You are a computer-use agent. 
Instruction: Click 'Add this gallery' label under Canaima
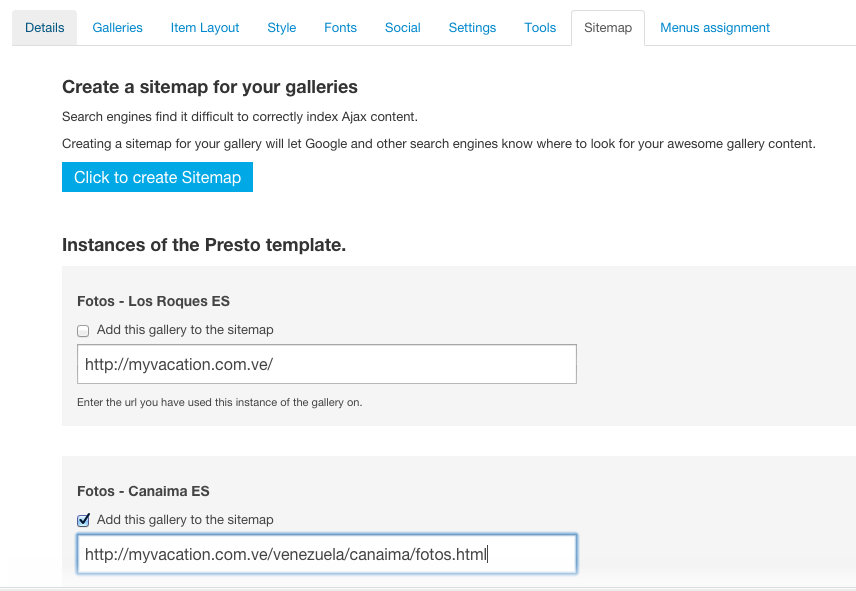point(185,520)
